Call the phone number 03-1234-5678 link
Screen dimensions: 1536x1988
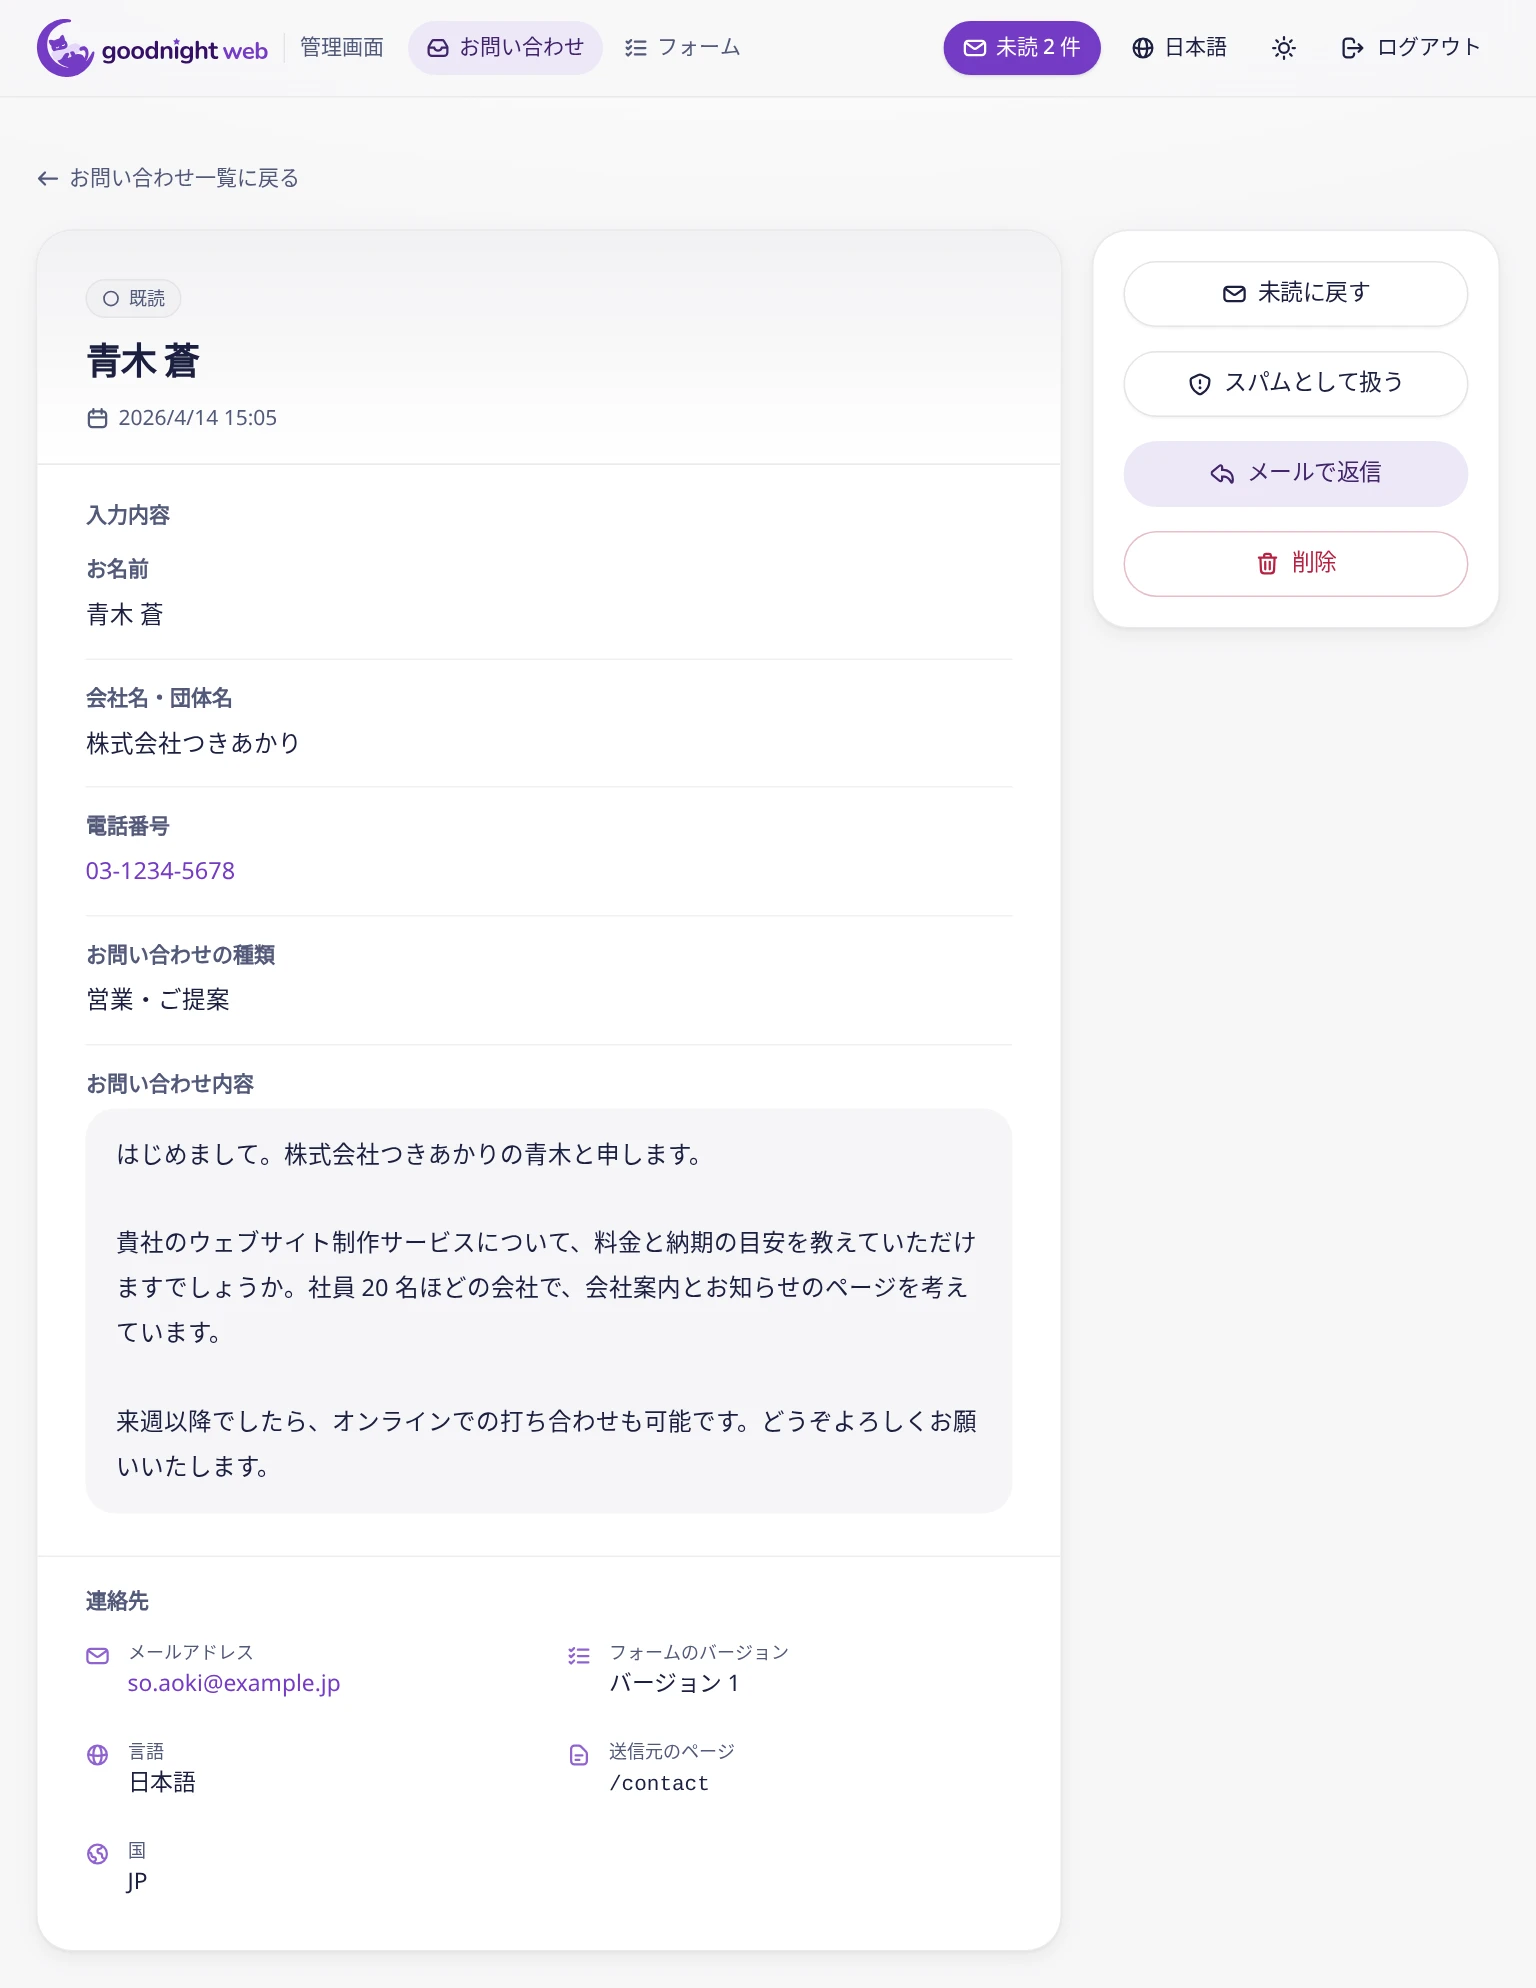tap(160, 871)
